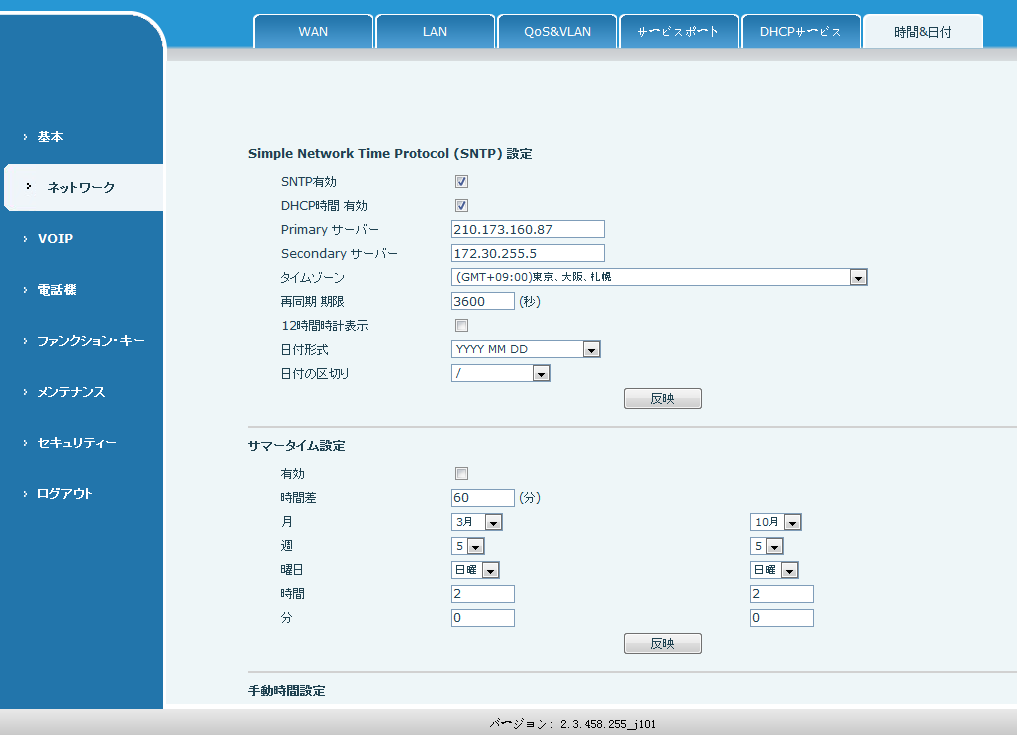The height and width of the screenshot is (735, 1017).
Task: Uncheck the DHCP時間 有効 checkbox
Action: coord(461,206)
